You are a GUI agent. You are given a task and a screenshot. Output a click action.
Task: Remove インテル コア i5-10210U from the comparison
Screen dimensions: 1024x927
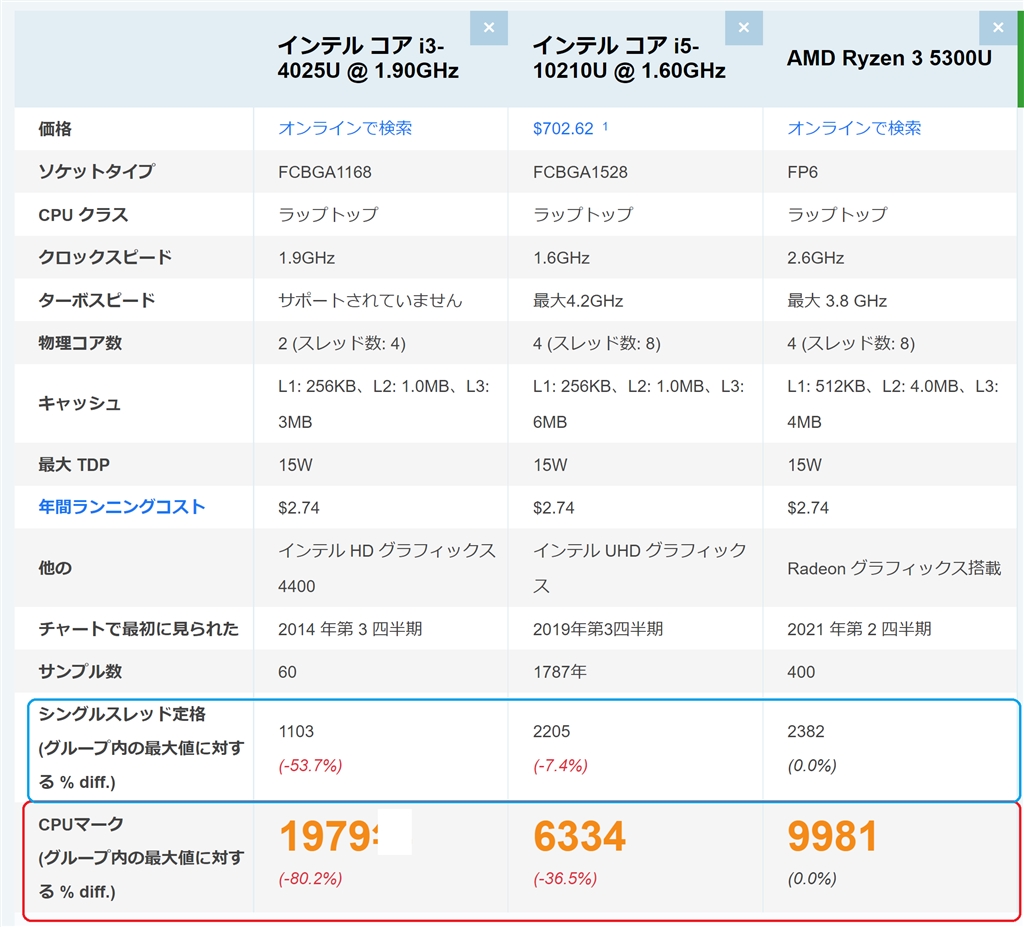744,28
